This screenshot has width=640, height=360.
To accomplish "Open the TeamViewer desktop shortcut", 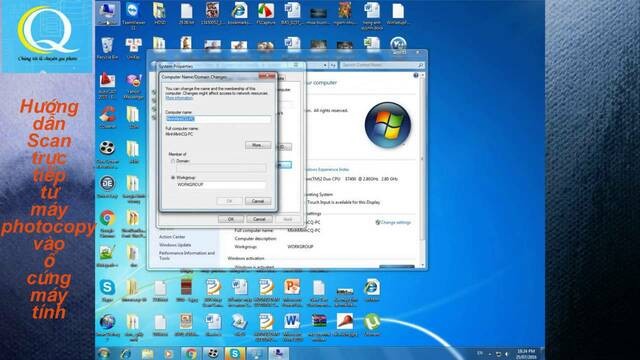I will click(133, 14).
